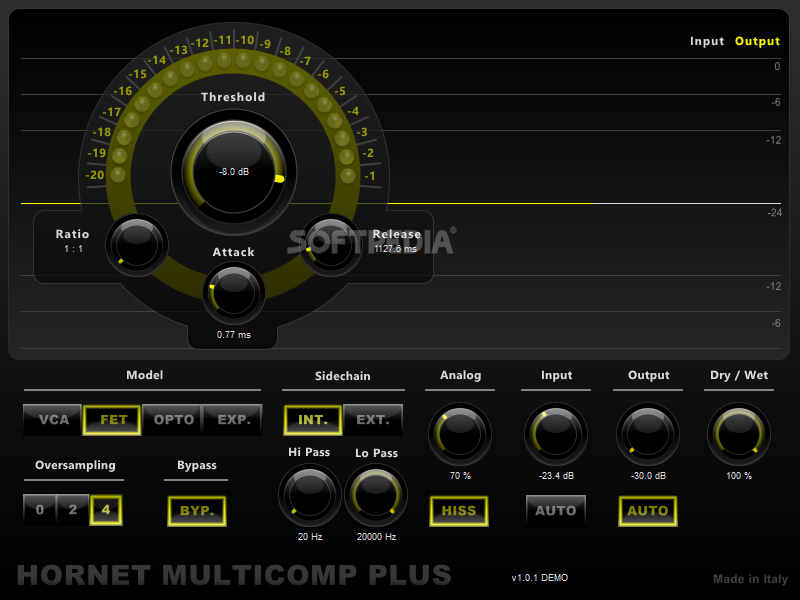The width and height of the screenshot is (800, 600).
Task: Toggle the BYP. bypass button
Action: pyautogui.click(x=197, y=511)
